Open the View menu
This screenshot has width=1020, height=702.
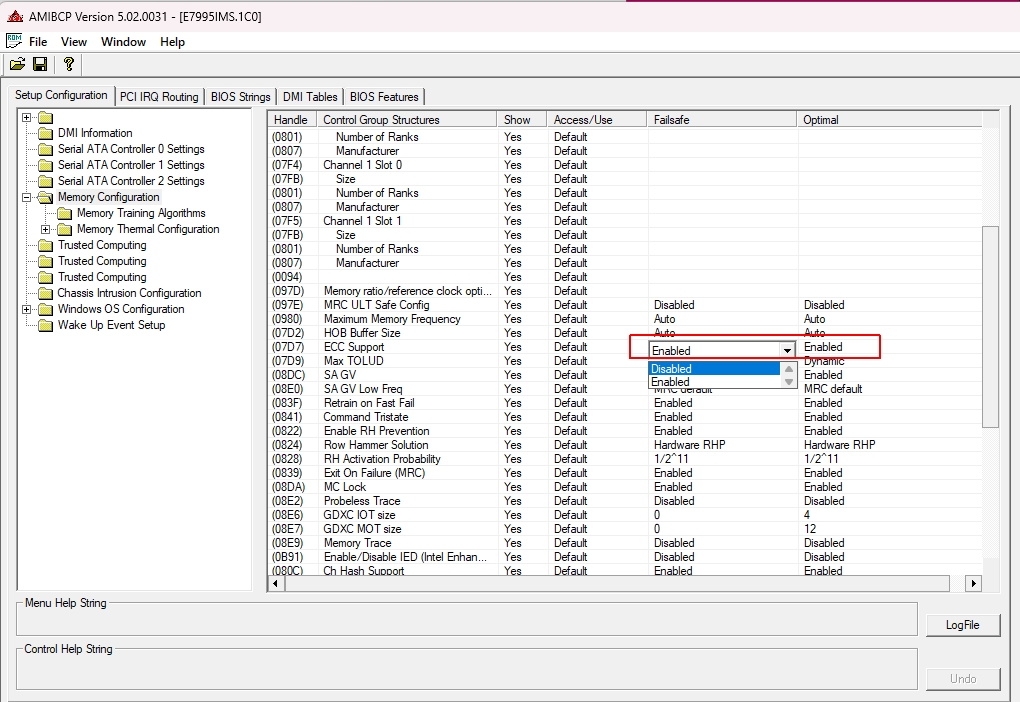pyautogui.click(x=74, y=42)
